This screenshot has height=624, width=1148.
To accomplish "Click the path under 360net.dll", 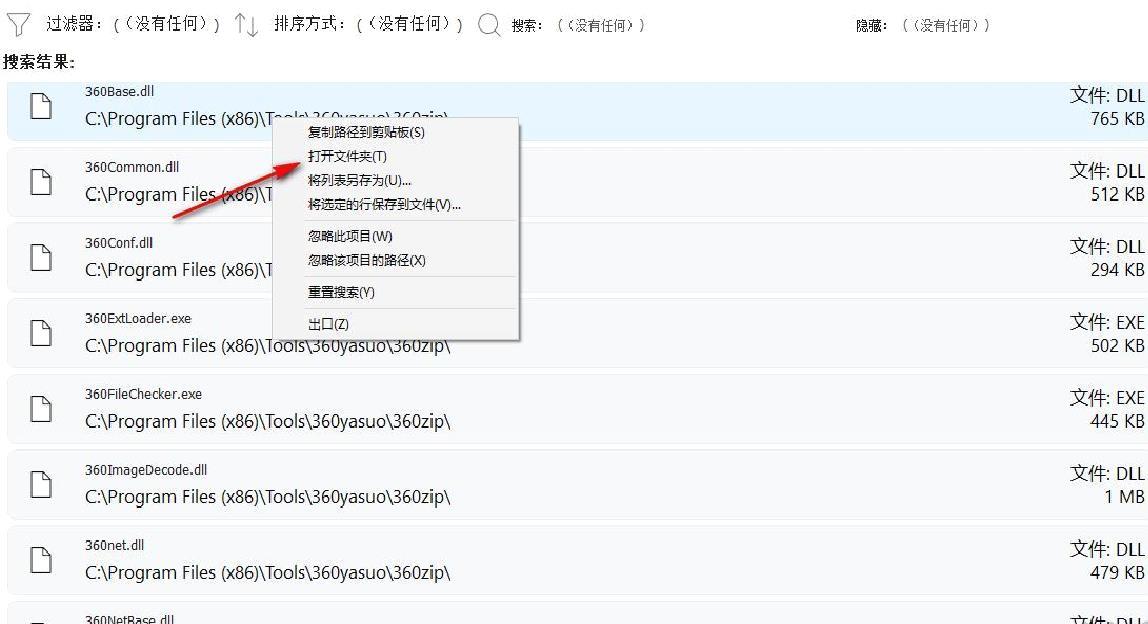I will (267, 572).
